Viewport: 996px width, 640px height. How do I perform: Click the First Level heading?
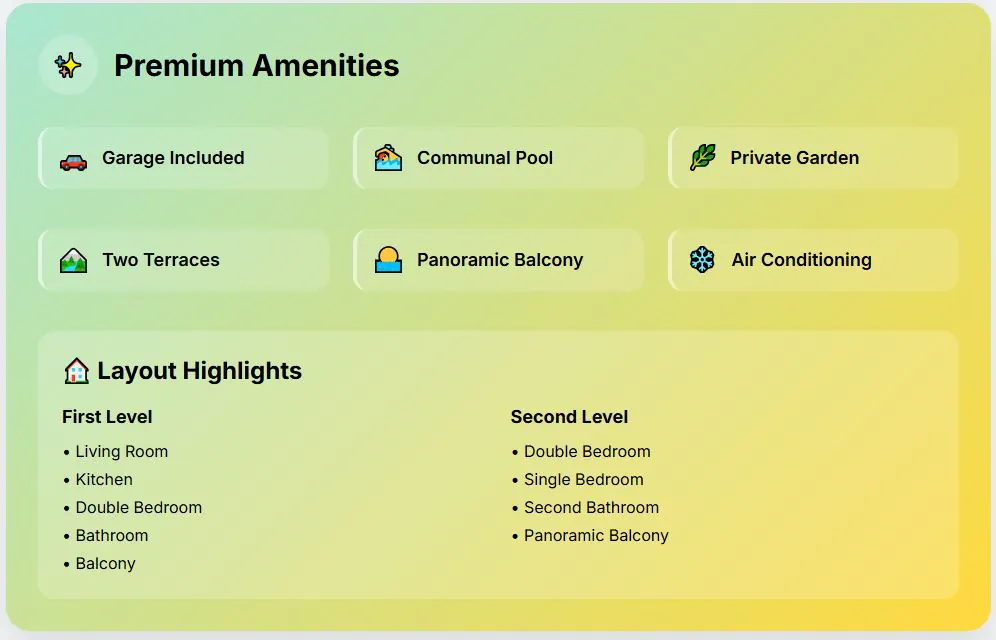(107, 417)
